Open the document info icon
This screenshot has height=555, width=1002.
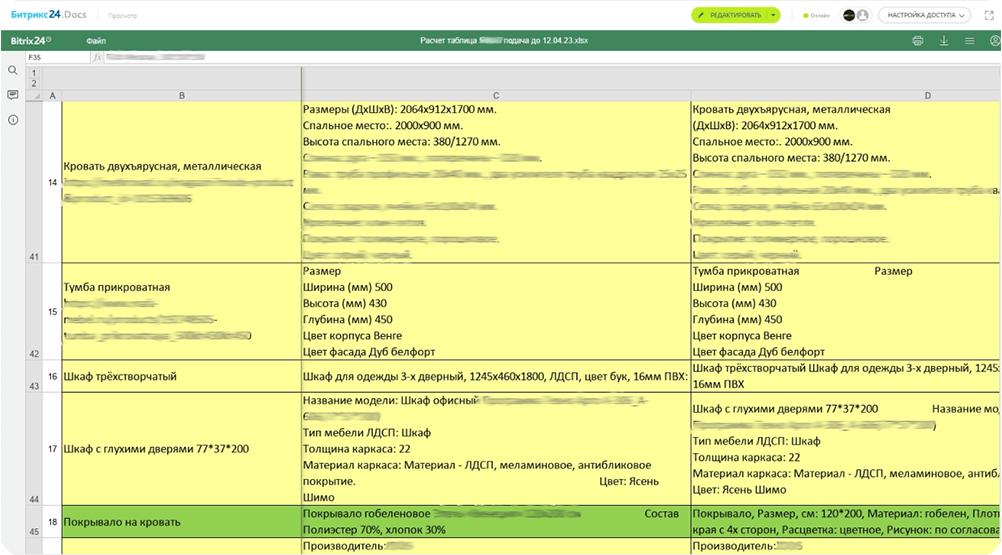coord(13,119)
